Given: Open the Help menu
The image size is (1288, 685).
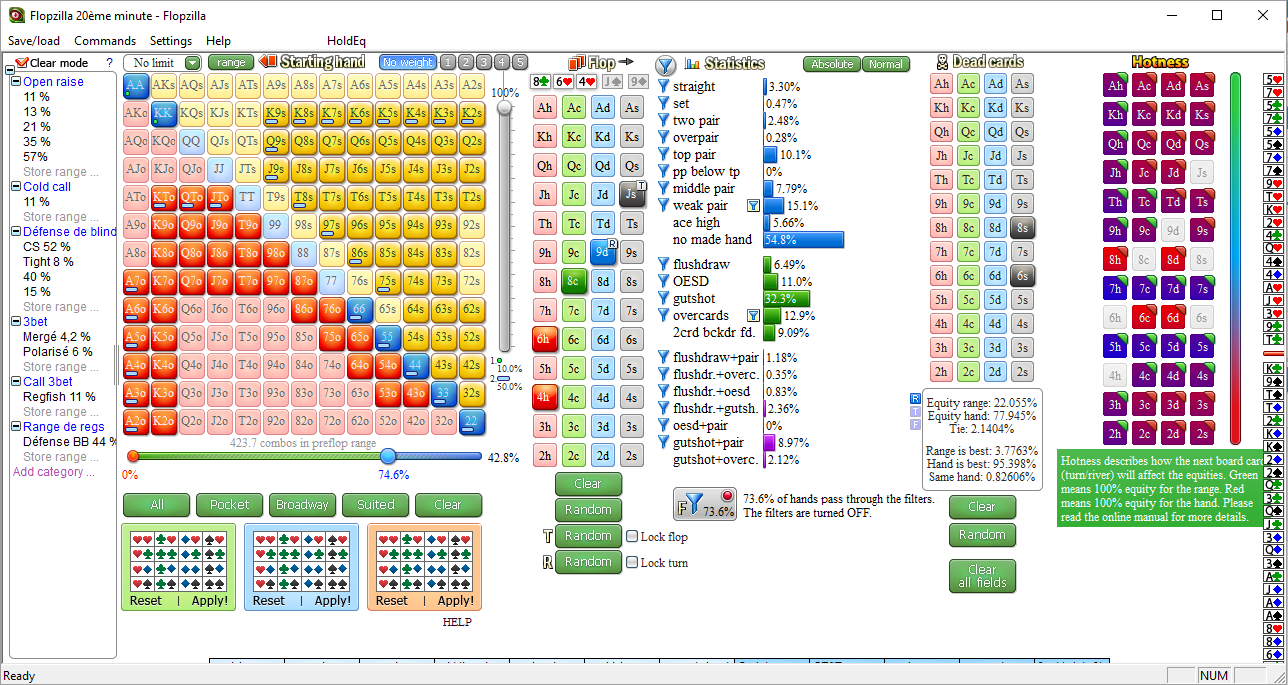Looking at the screenshot, I should click(218, 41).
